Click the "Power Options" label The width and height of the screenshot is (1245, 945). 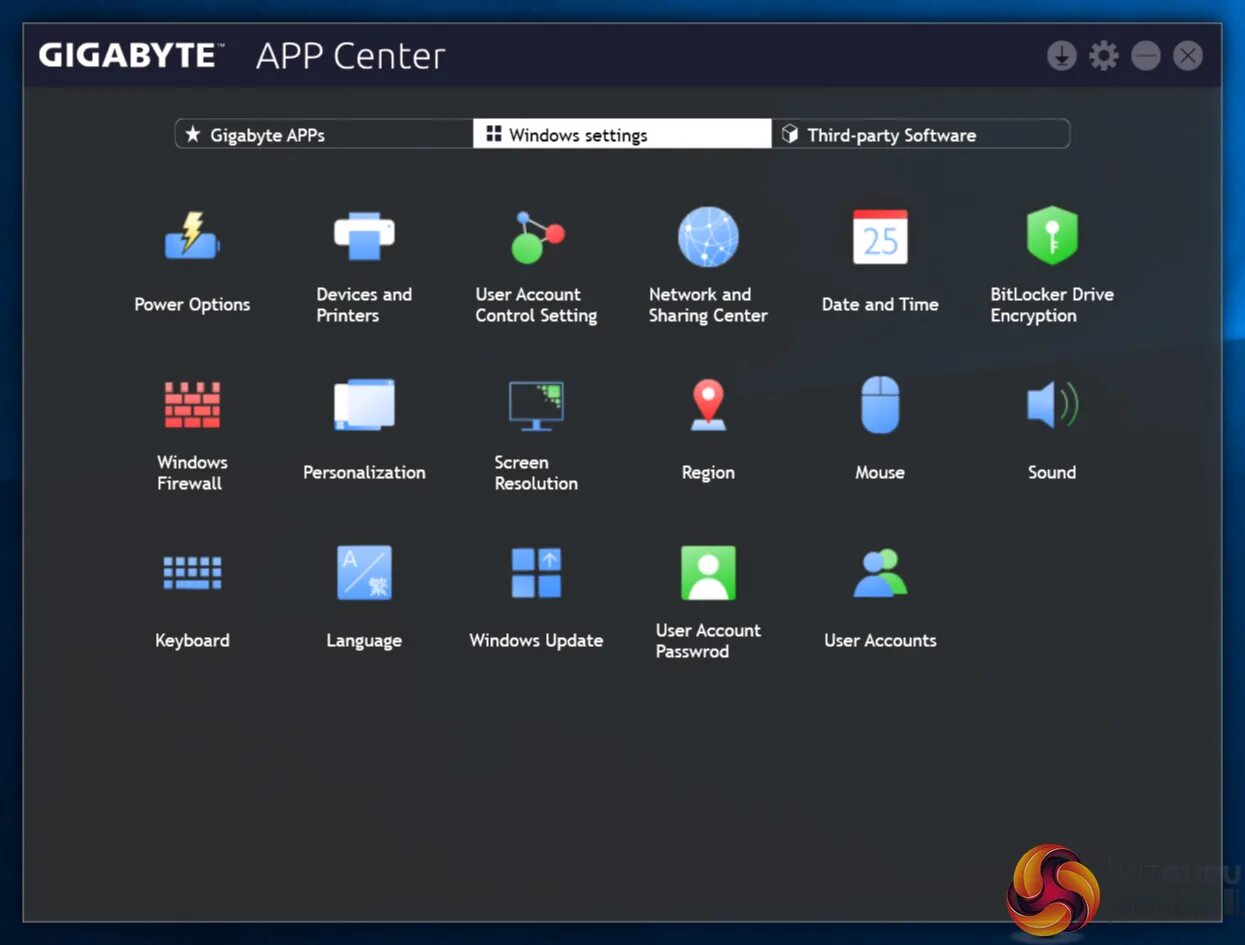[x=192, y=305]
